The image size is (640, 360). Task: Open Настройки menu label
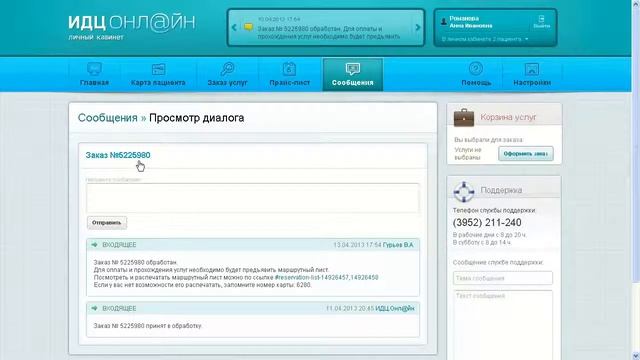click(532, 82)
